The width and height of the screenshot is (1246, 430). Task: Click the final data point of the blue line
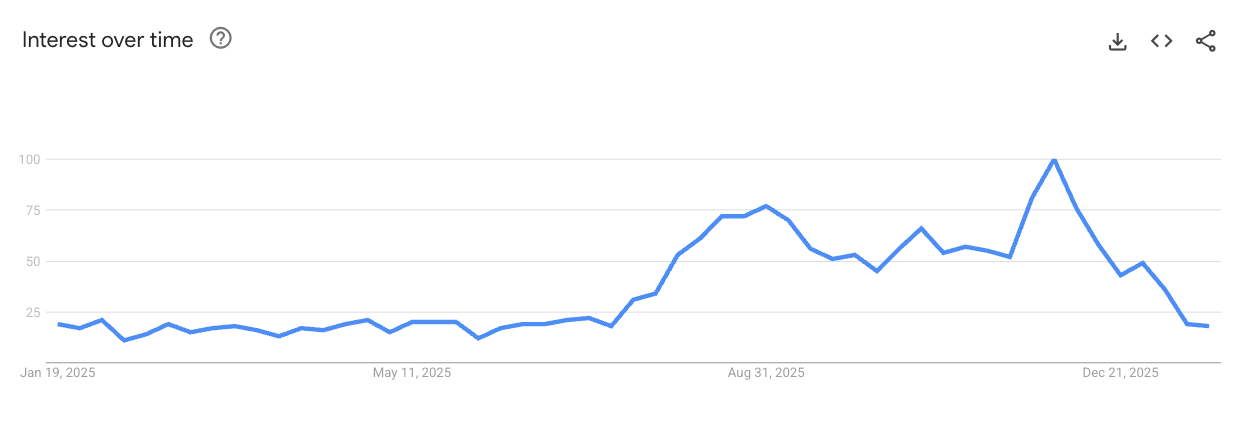click(x=1208, y=326)
